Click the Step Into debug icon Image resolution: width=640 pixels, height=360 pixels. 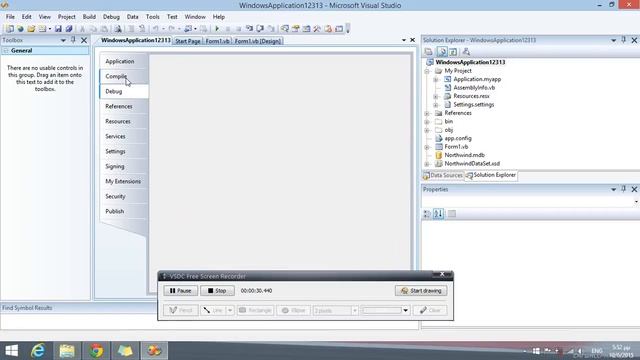249,29
